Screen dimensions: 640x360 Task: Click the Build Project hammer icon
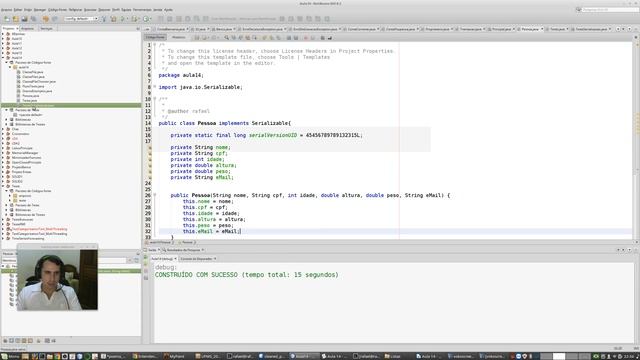point(104,19)
